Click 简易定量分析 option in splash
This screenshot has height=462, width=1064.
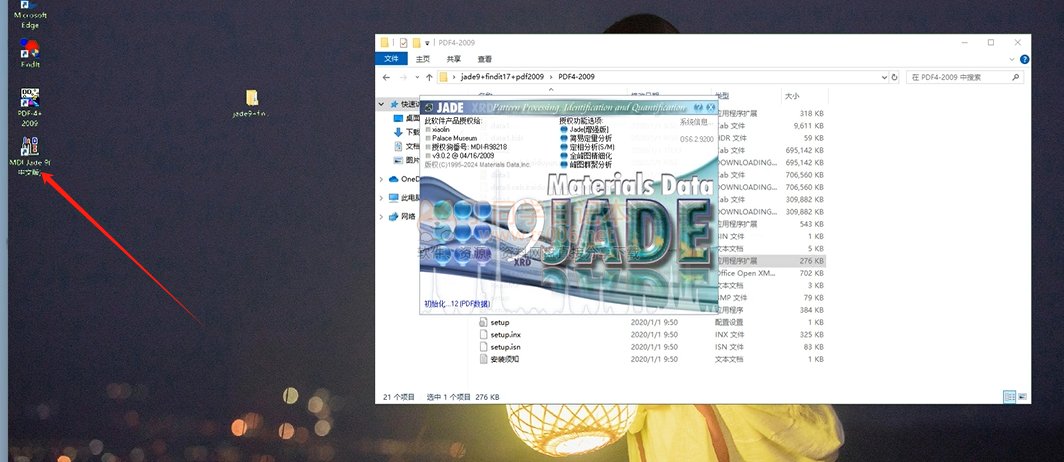coord(586,138)
